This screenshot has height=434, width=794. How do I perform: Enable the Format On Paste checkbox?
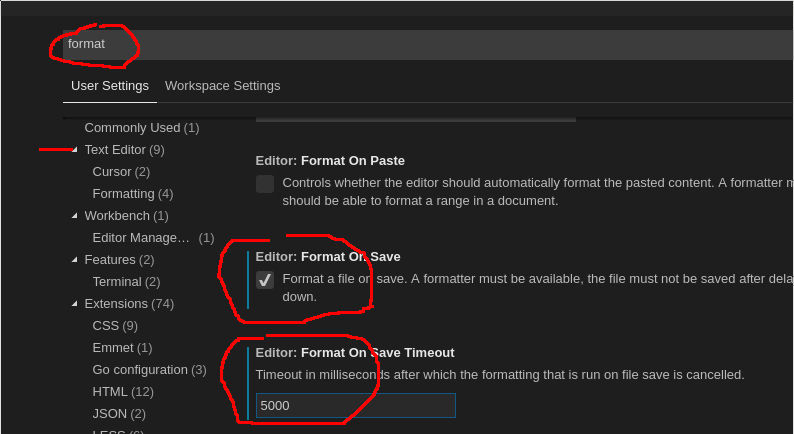coord(265,184)
